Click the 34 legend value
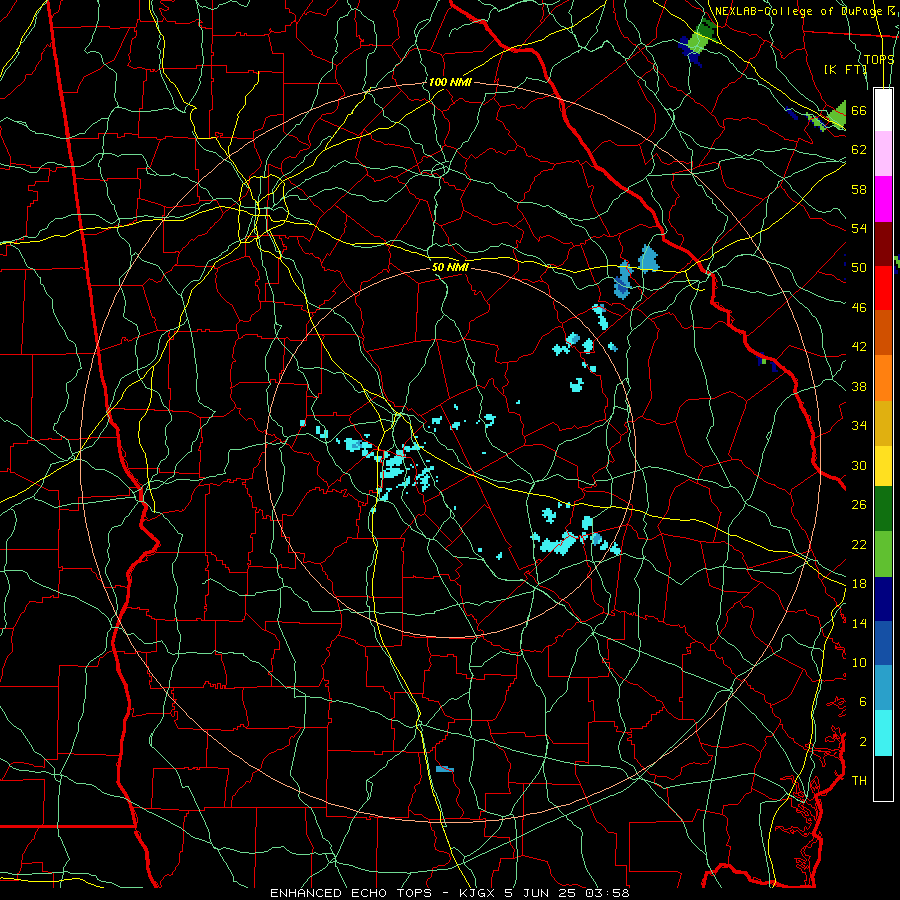Image resolution: width=900 pixels, height=900 pixels. pyautogui.click(x=859, y=426)
